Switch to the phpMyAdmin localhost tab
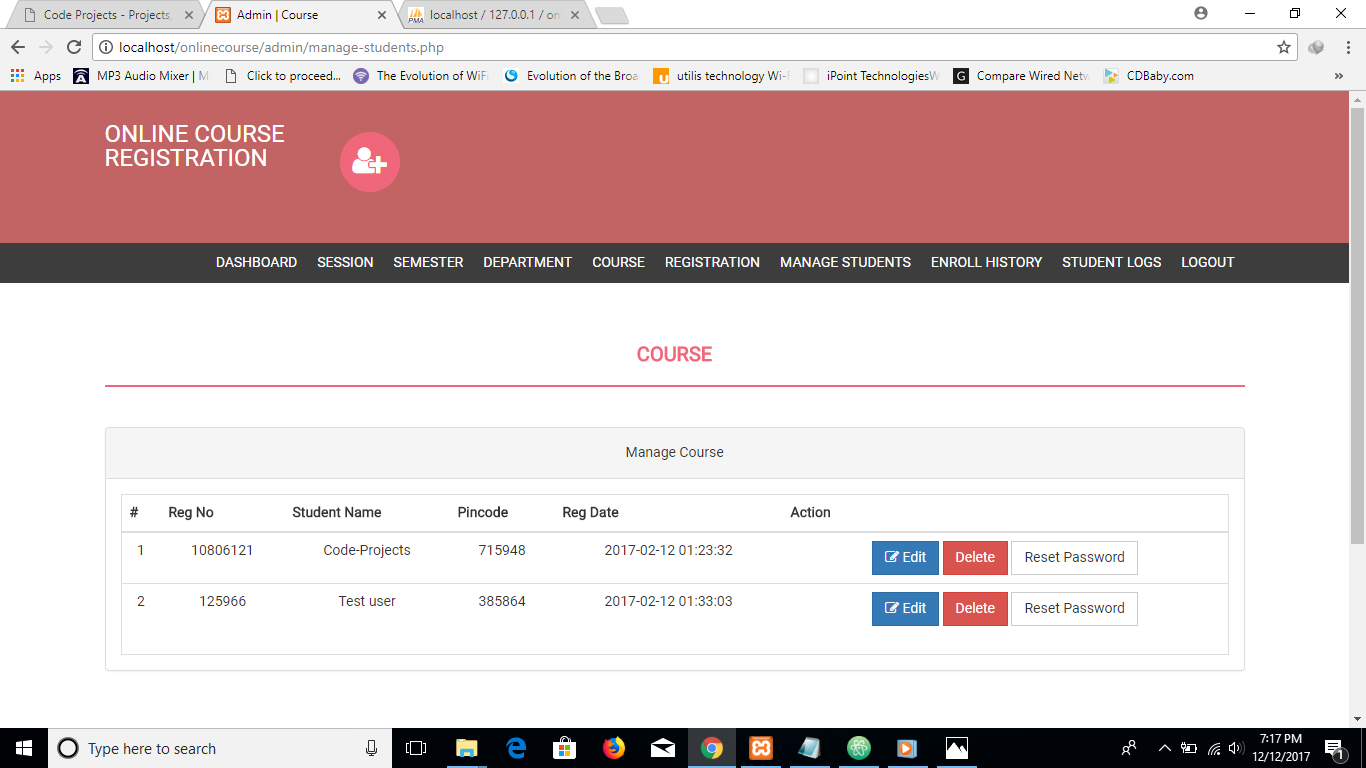Screen dimensions: 1366x768 pyautogui.click(x=494, y=15)
